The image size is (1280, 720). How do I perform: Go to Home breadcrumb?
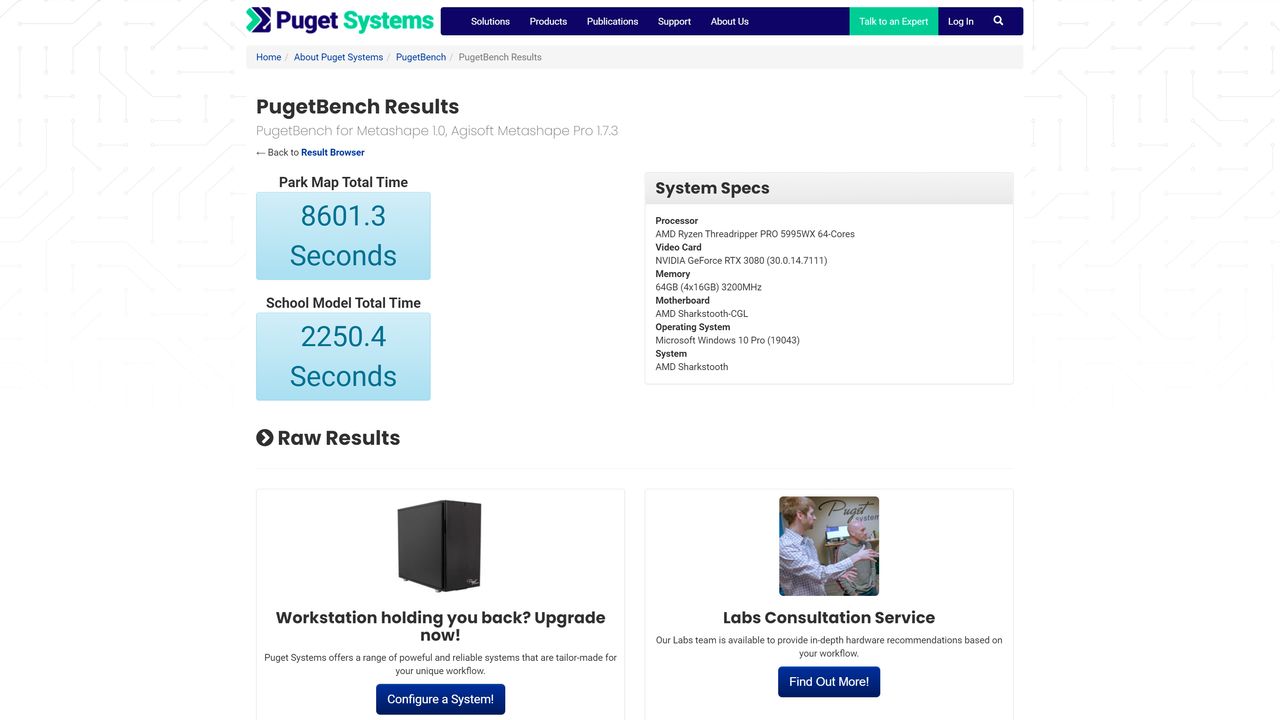pos(269,57)
